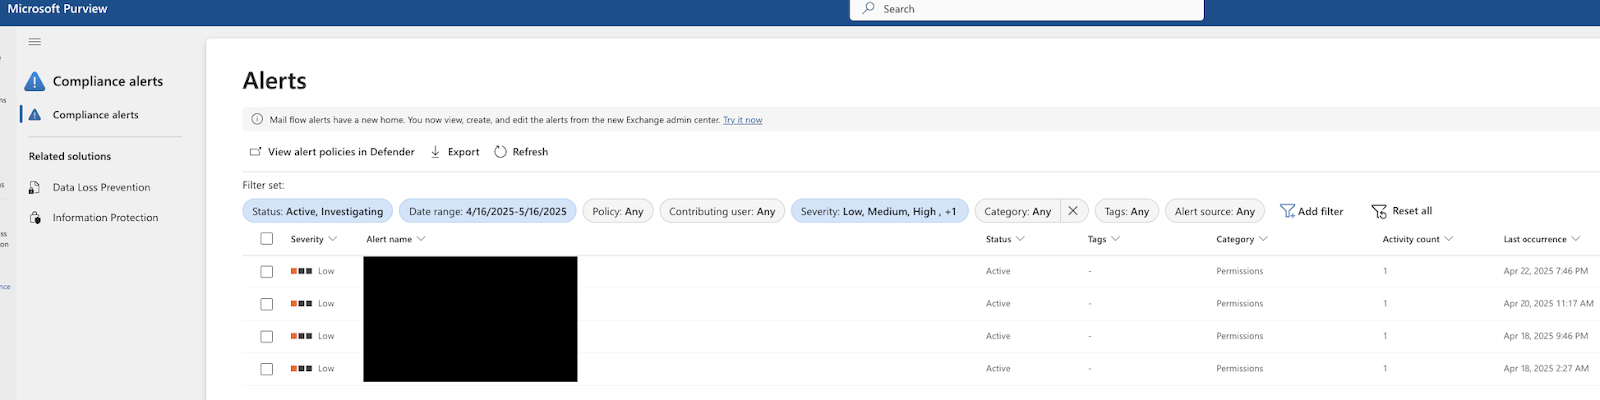Click into the Search box
The width and height of the screenshot is (1600, 400).
point(1027,9)
